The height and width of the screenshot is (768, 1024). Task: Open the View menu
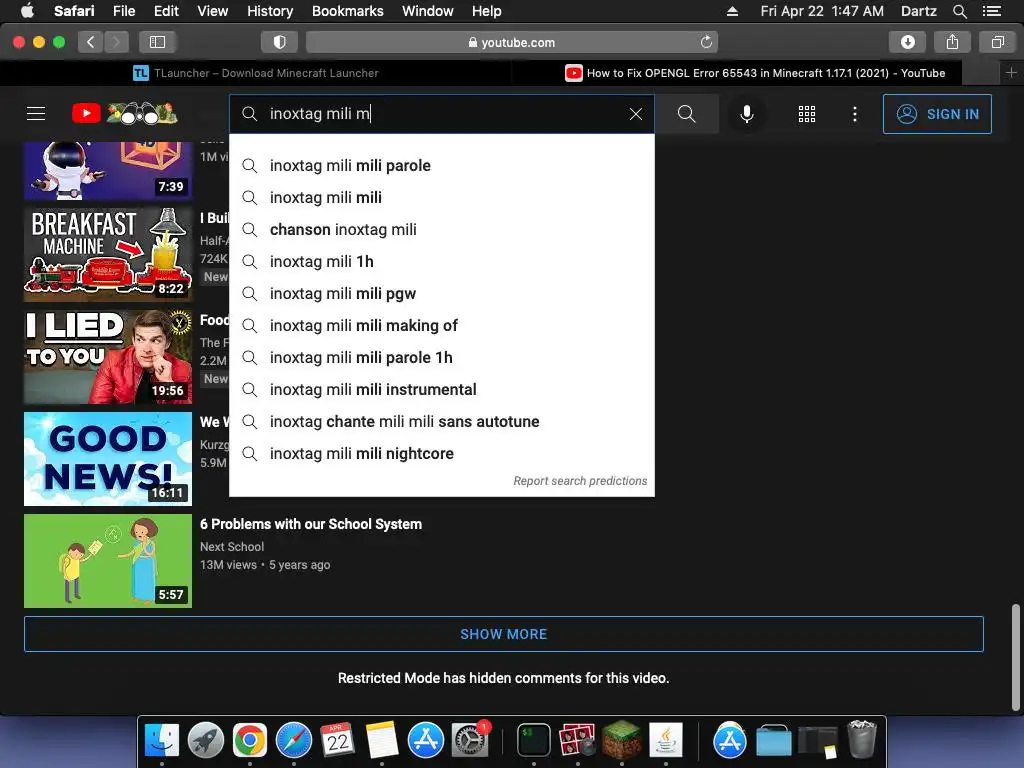tap(212, 11)
